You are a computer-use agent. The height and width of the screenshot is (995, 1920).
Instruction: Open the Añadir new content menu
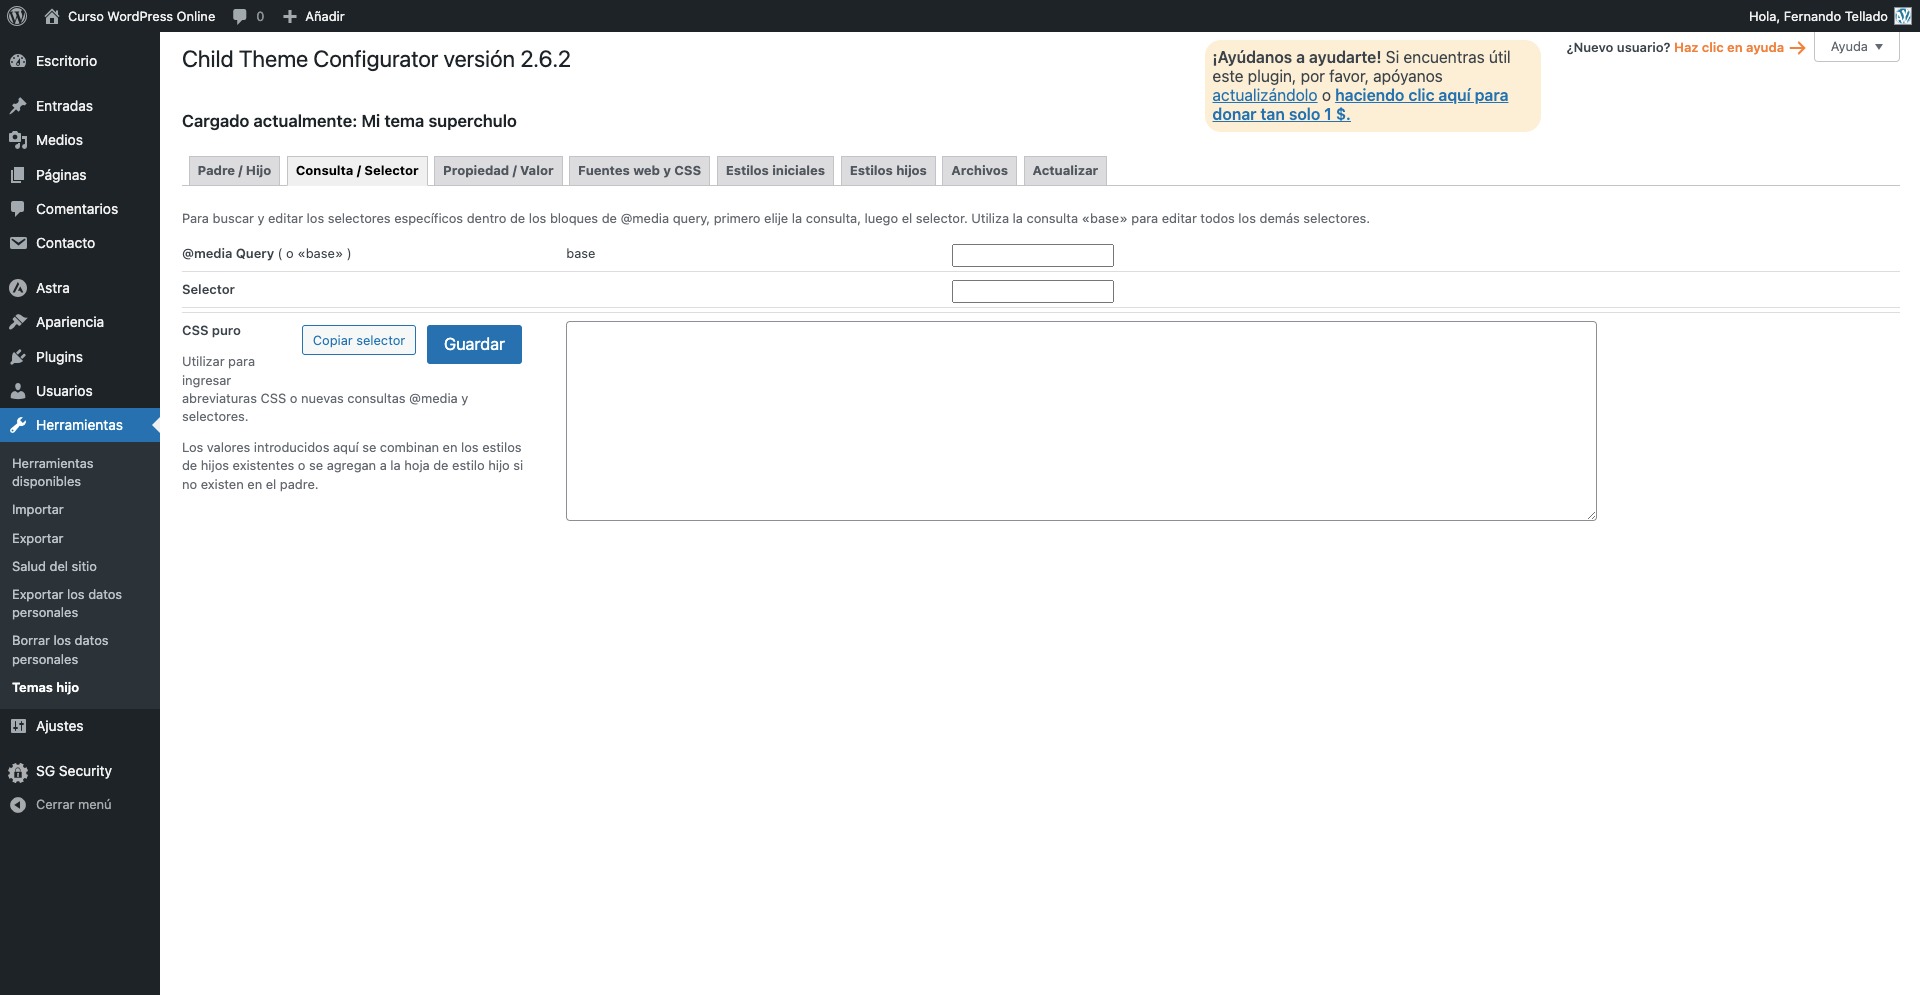314,16
